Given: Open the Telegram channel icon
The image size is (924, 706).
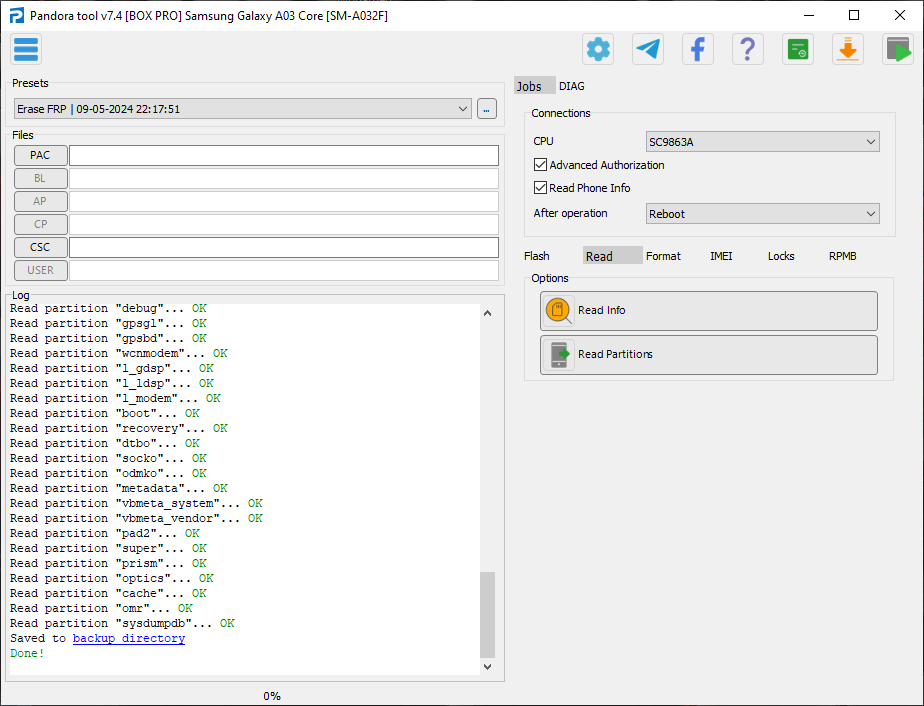Looking at the screenshot, I should (x=648, y=50).
